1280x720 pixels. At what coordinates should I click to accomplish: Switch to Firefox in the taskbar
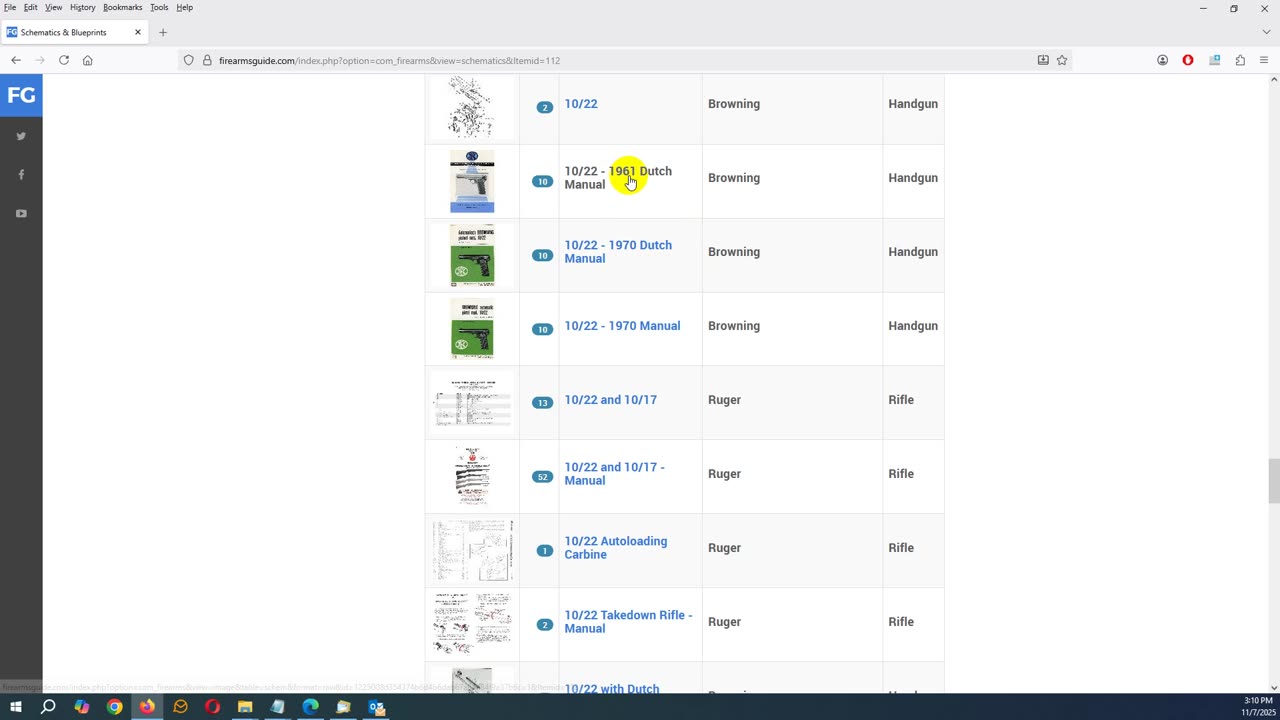point(147,707)
